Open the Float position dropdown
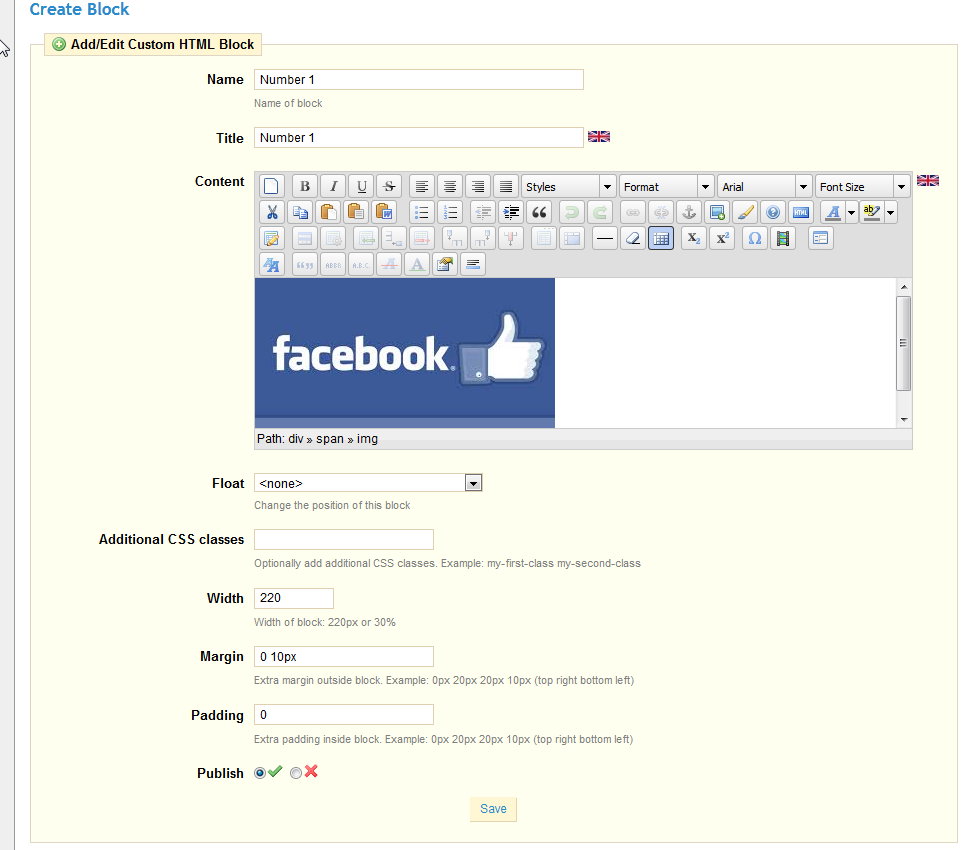This screenshot has height=850, width=962. (x=368, y=483)
